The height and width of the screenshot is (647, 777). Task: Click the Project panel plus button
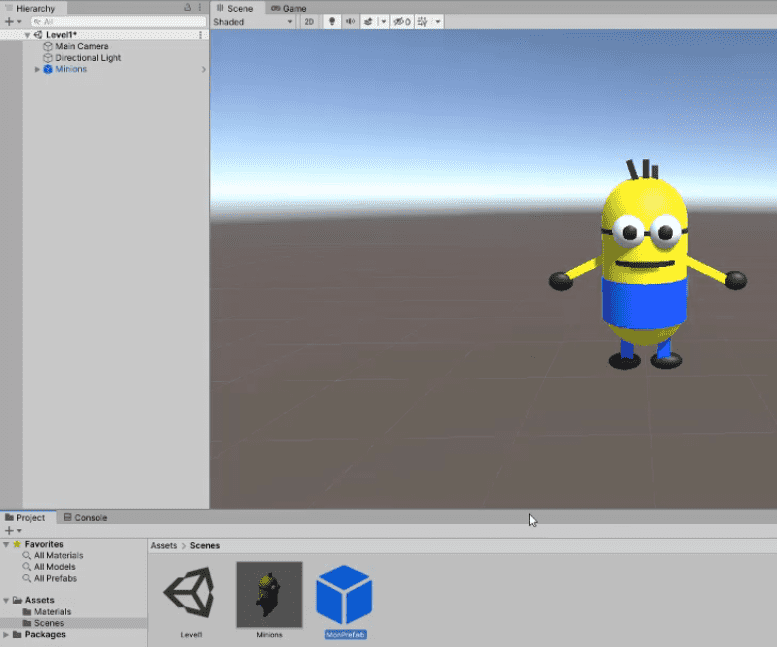pos(9,531)
